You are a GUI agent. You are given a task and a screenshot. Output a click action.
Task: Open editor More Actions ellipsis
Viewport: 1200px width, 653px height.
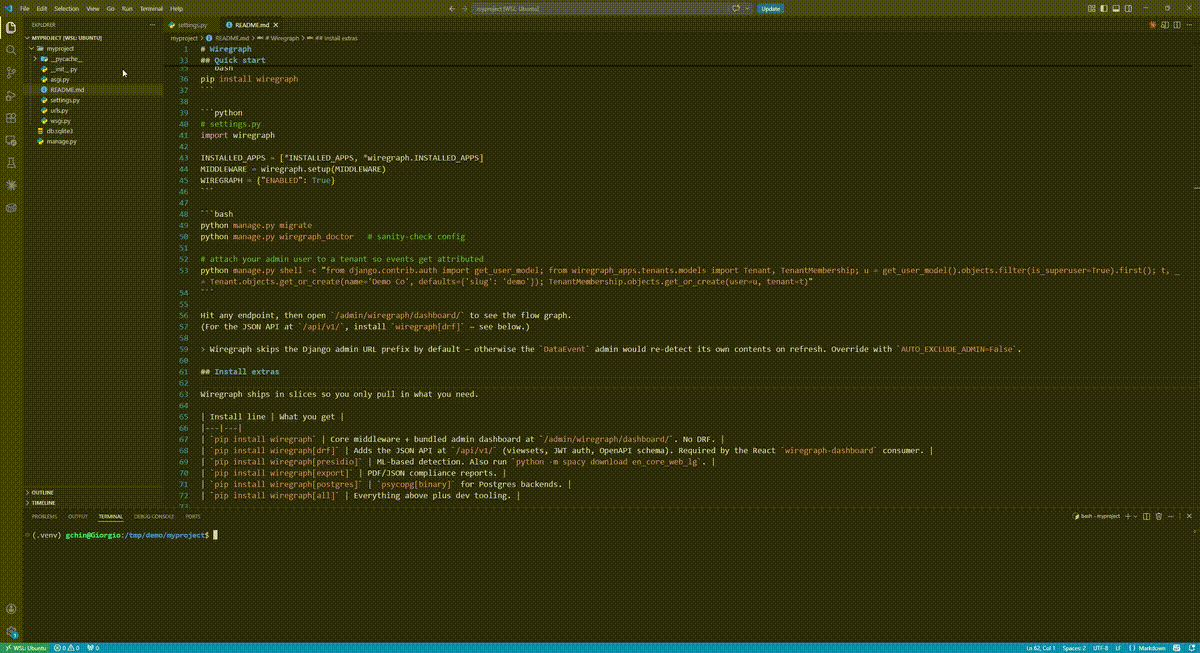pos(1188,25)
